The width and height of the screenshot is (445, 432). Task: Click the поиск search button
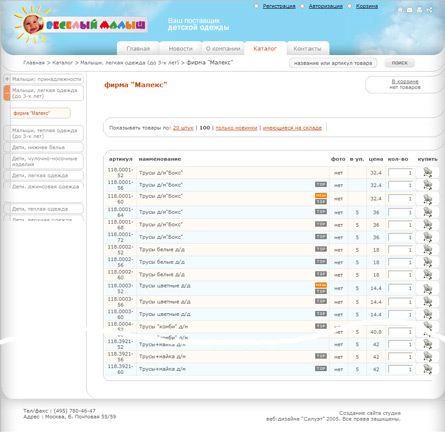click(x=399, y=63)
